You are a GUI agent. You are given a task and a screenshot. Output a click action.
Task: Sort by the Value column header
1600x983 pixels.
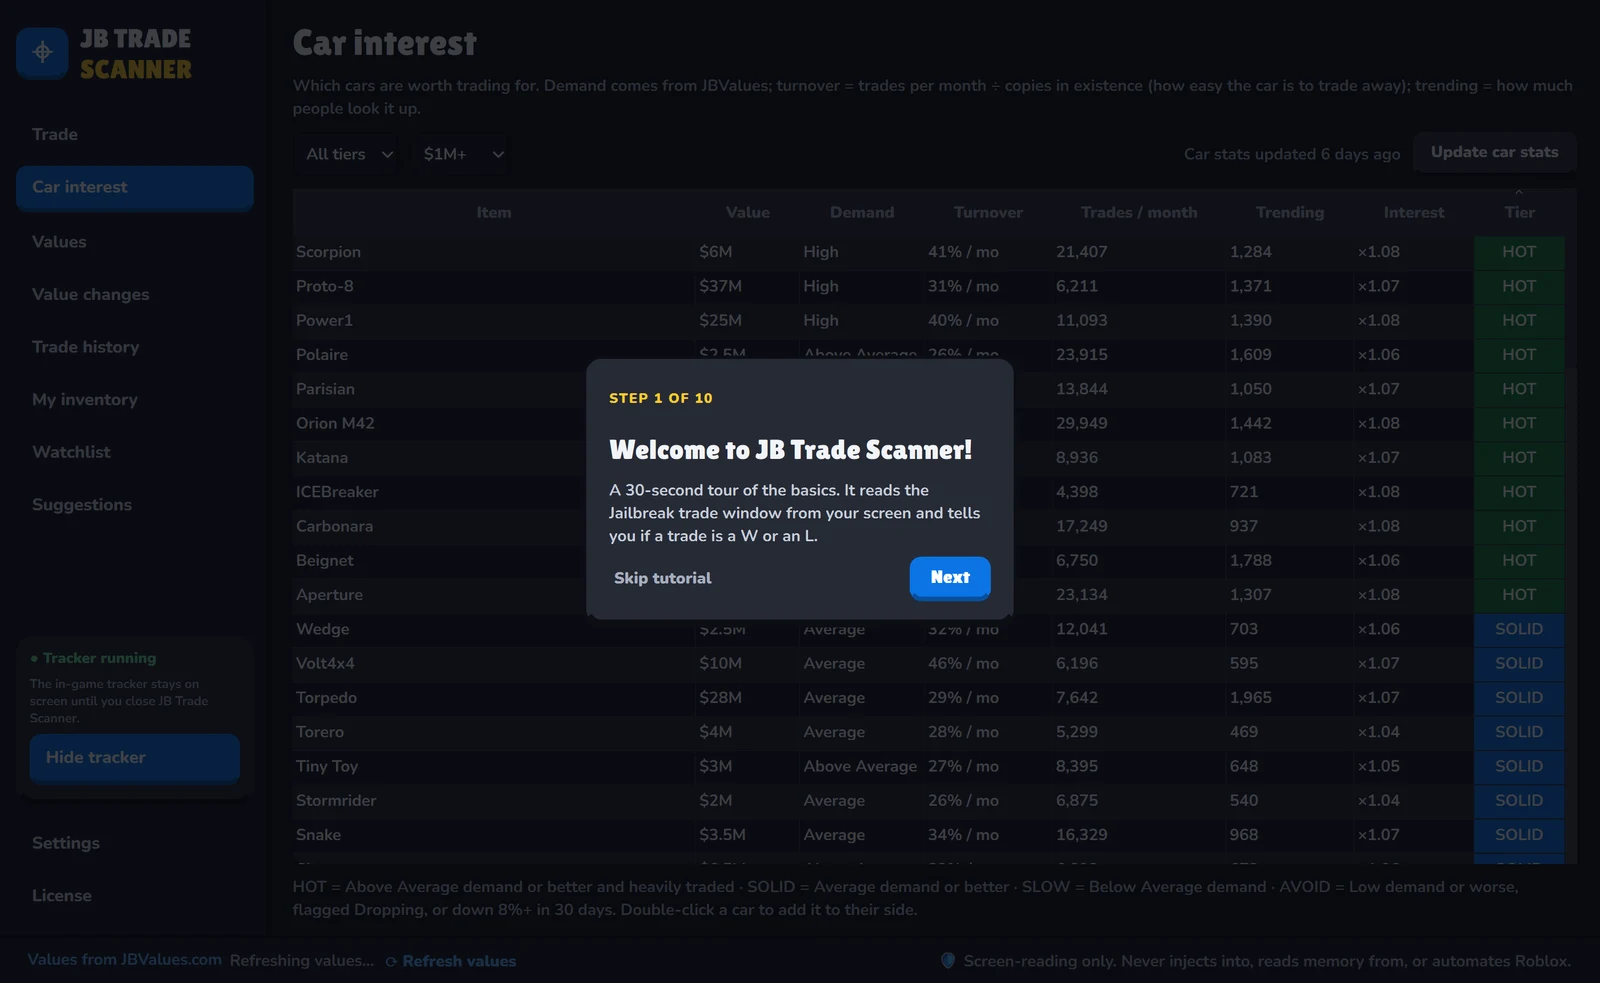748,212
